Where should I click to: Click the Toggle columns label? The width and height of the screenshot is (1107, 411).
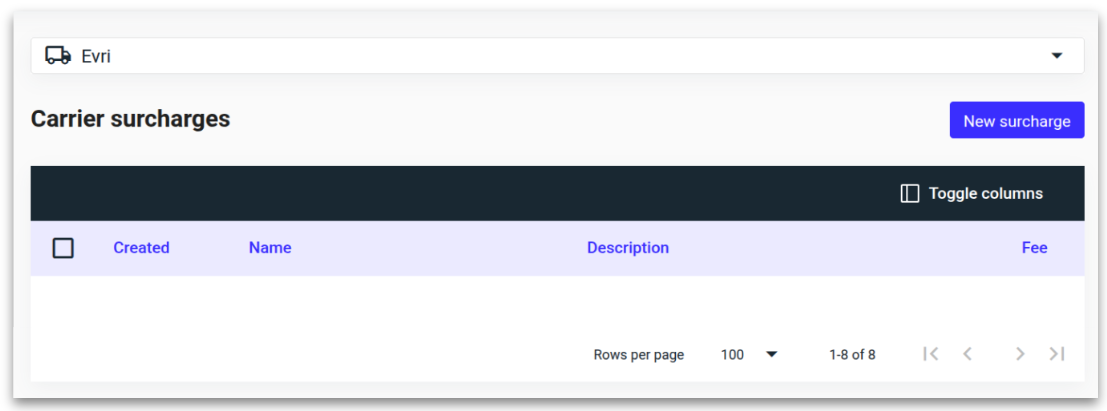pyautogui.click(x=985, y=194)
